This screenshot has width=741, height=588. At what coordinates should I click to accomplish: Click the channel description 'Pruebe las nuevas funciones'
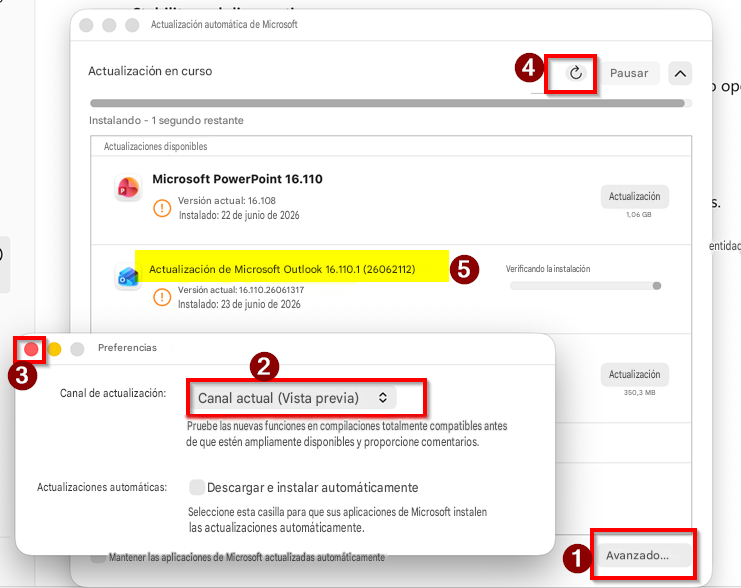tap(346, 434)
